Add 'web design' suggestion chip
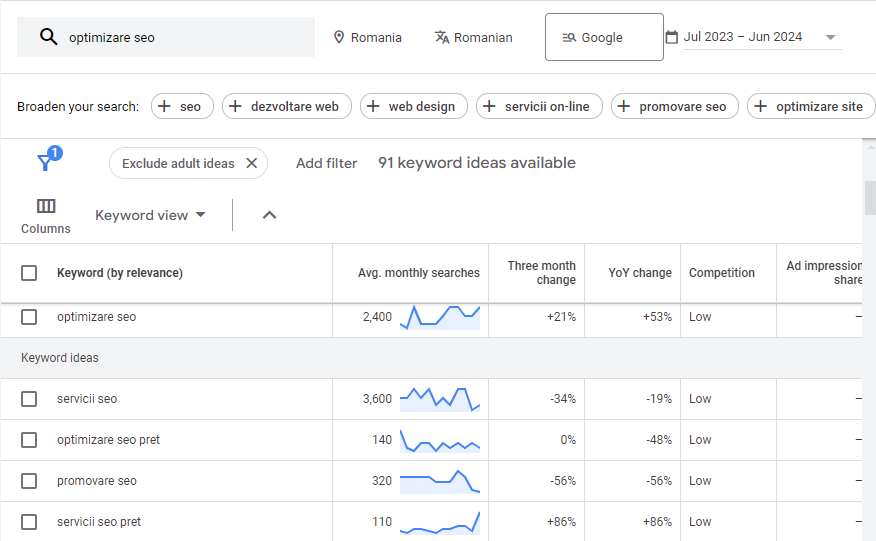 pos(412,106)
